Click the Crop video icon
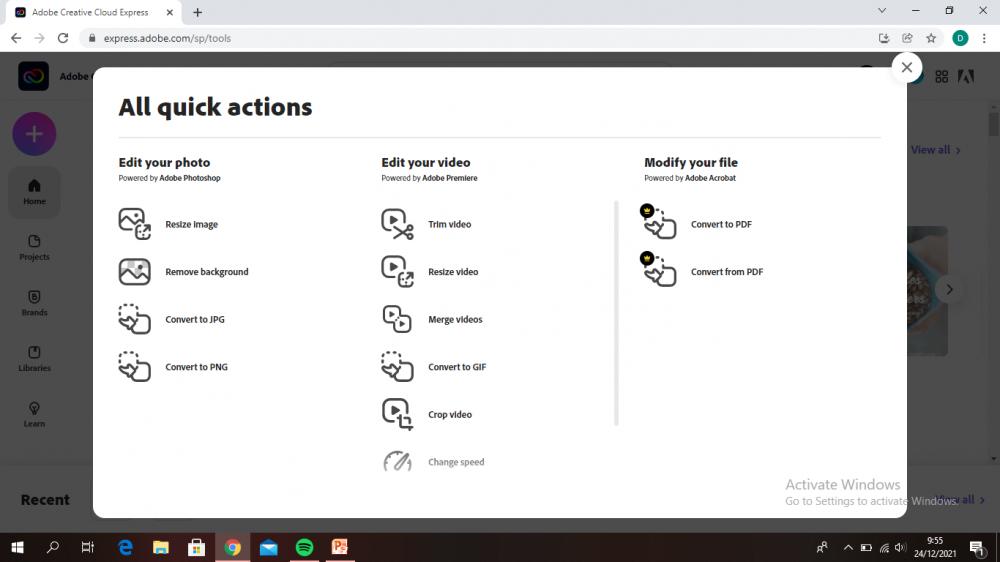Viewport: 1000px width, 562px height. [x=397, y=414]
